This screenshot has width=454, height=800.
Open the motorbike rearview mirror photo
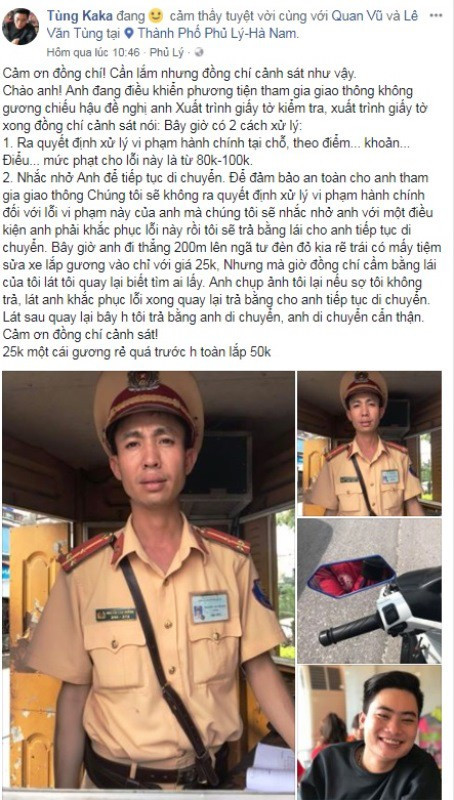[369, 590]
